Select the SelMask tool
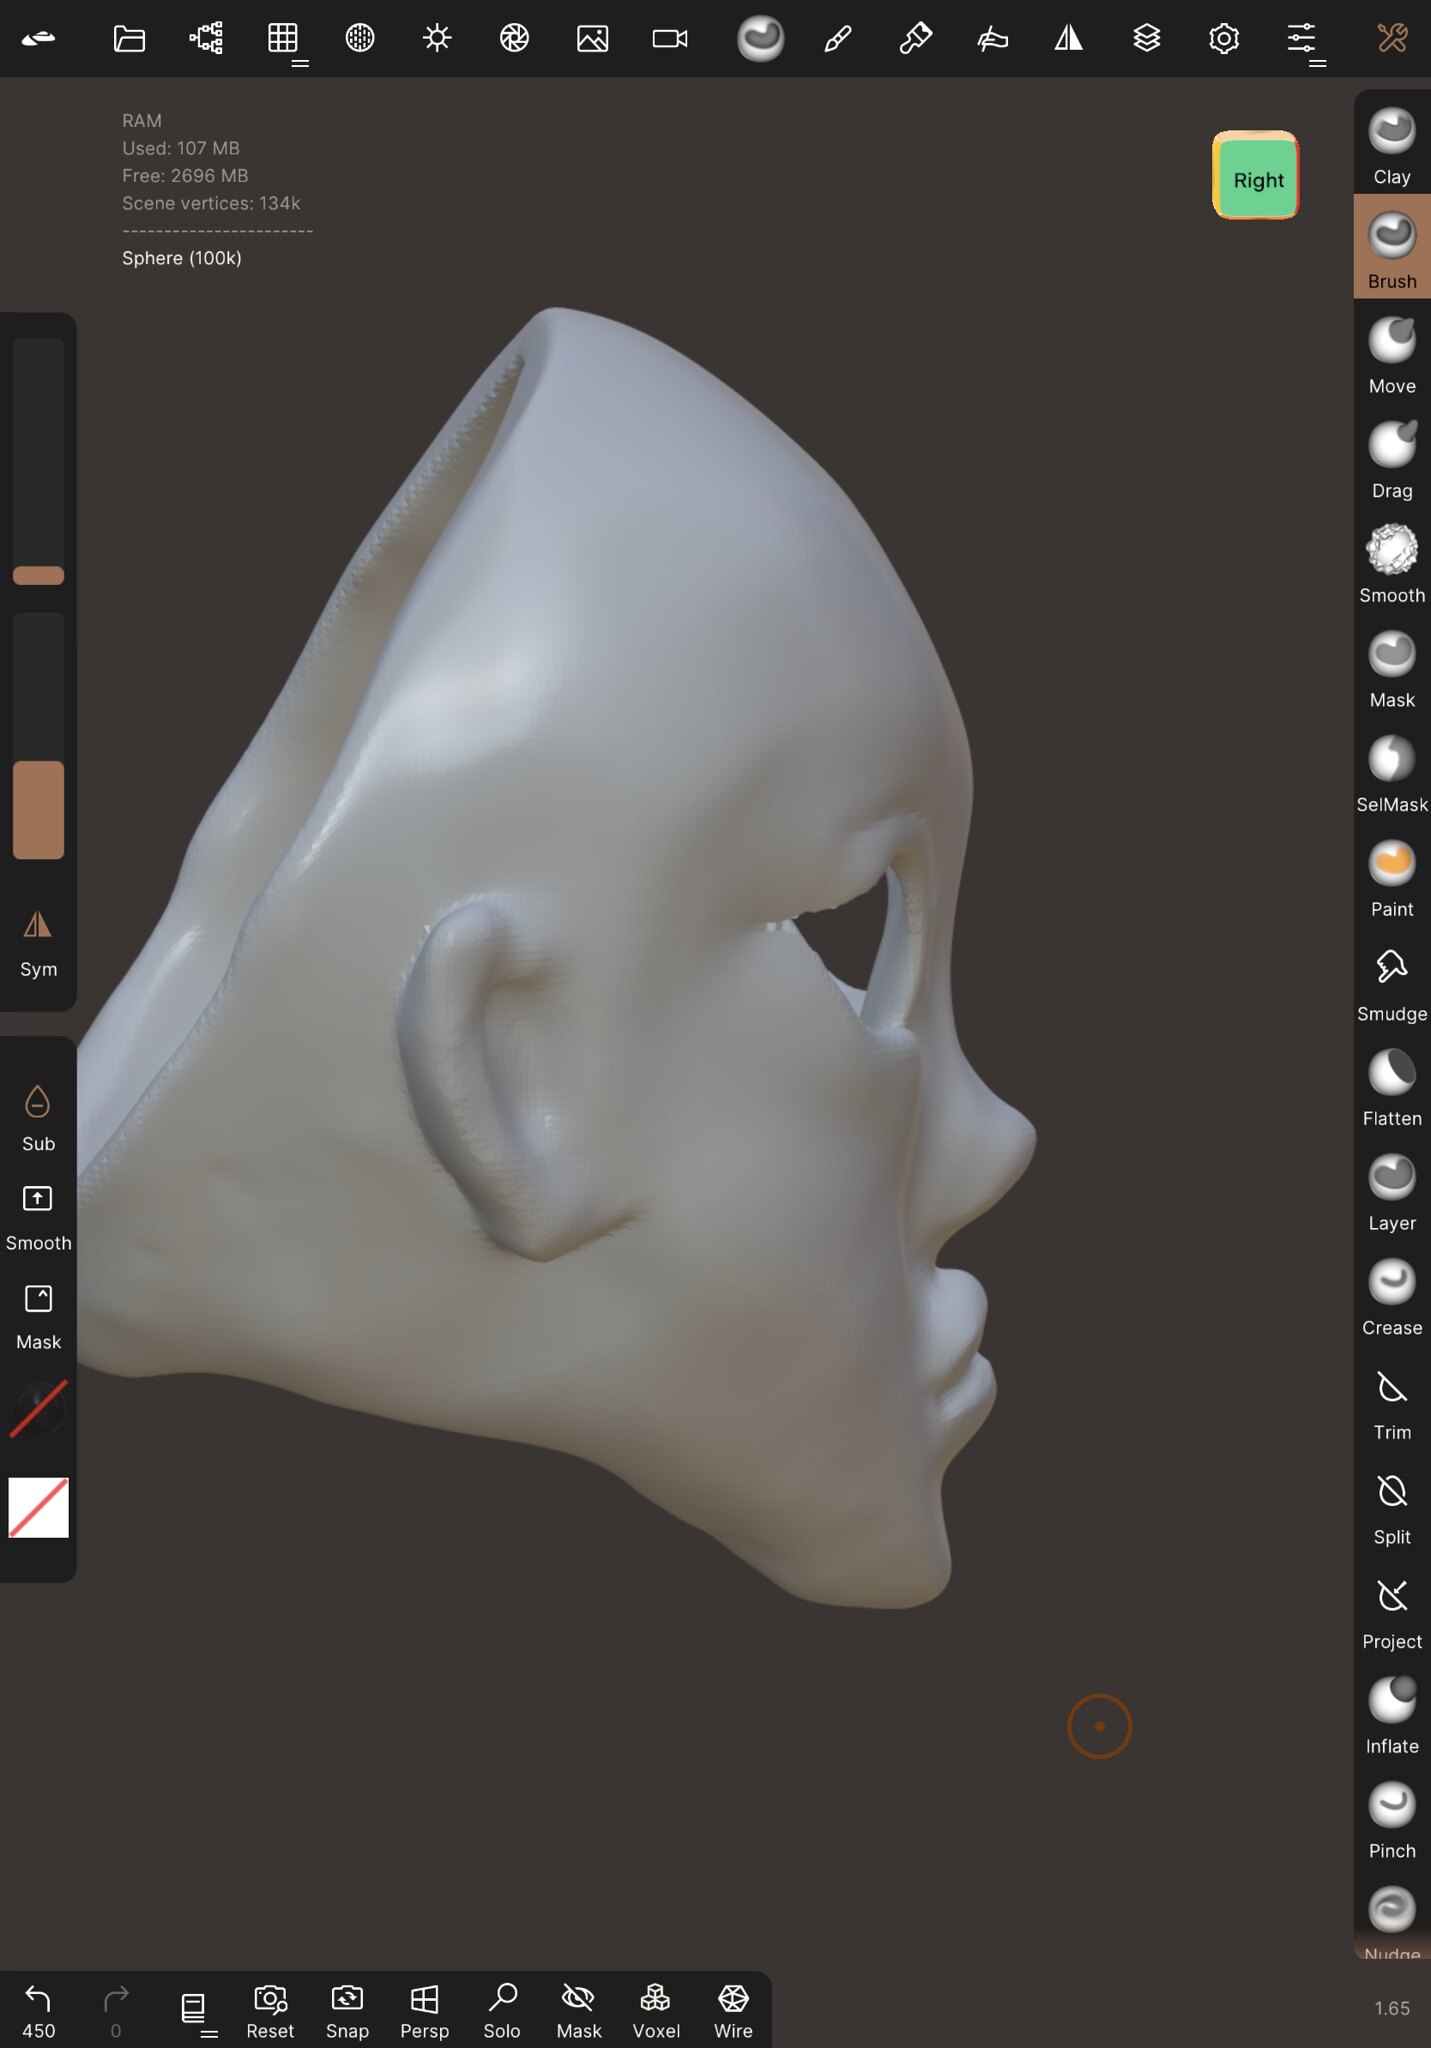 [1392, 772]
